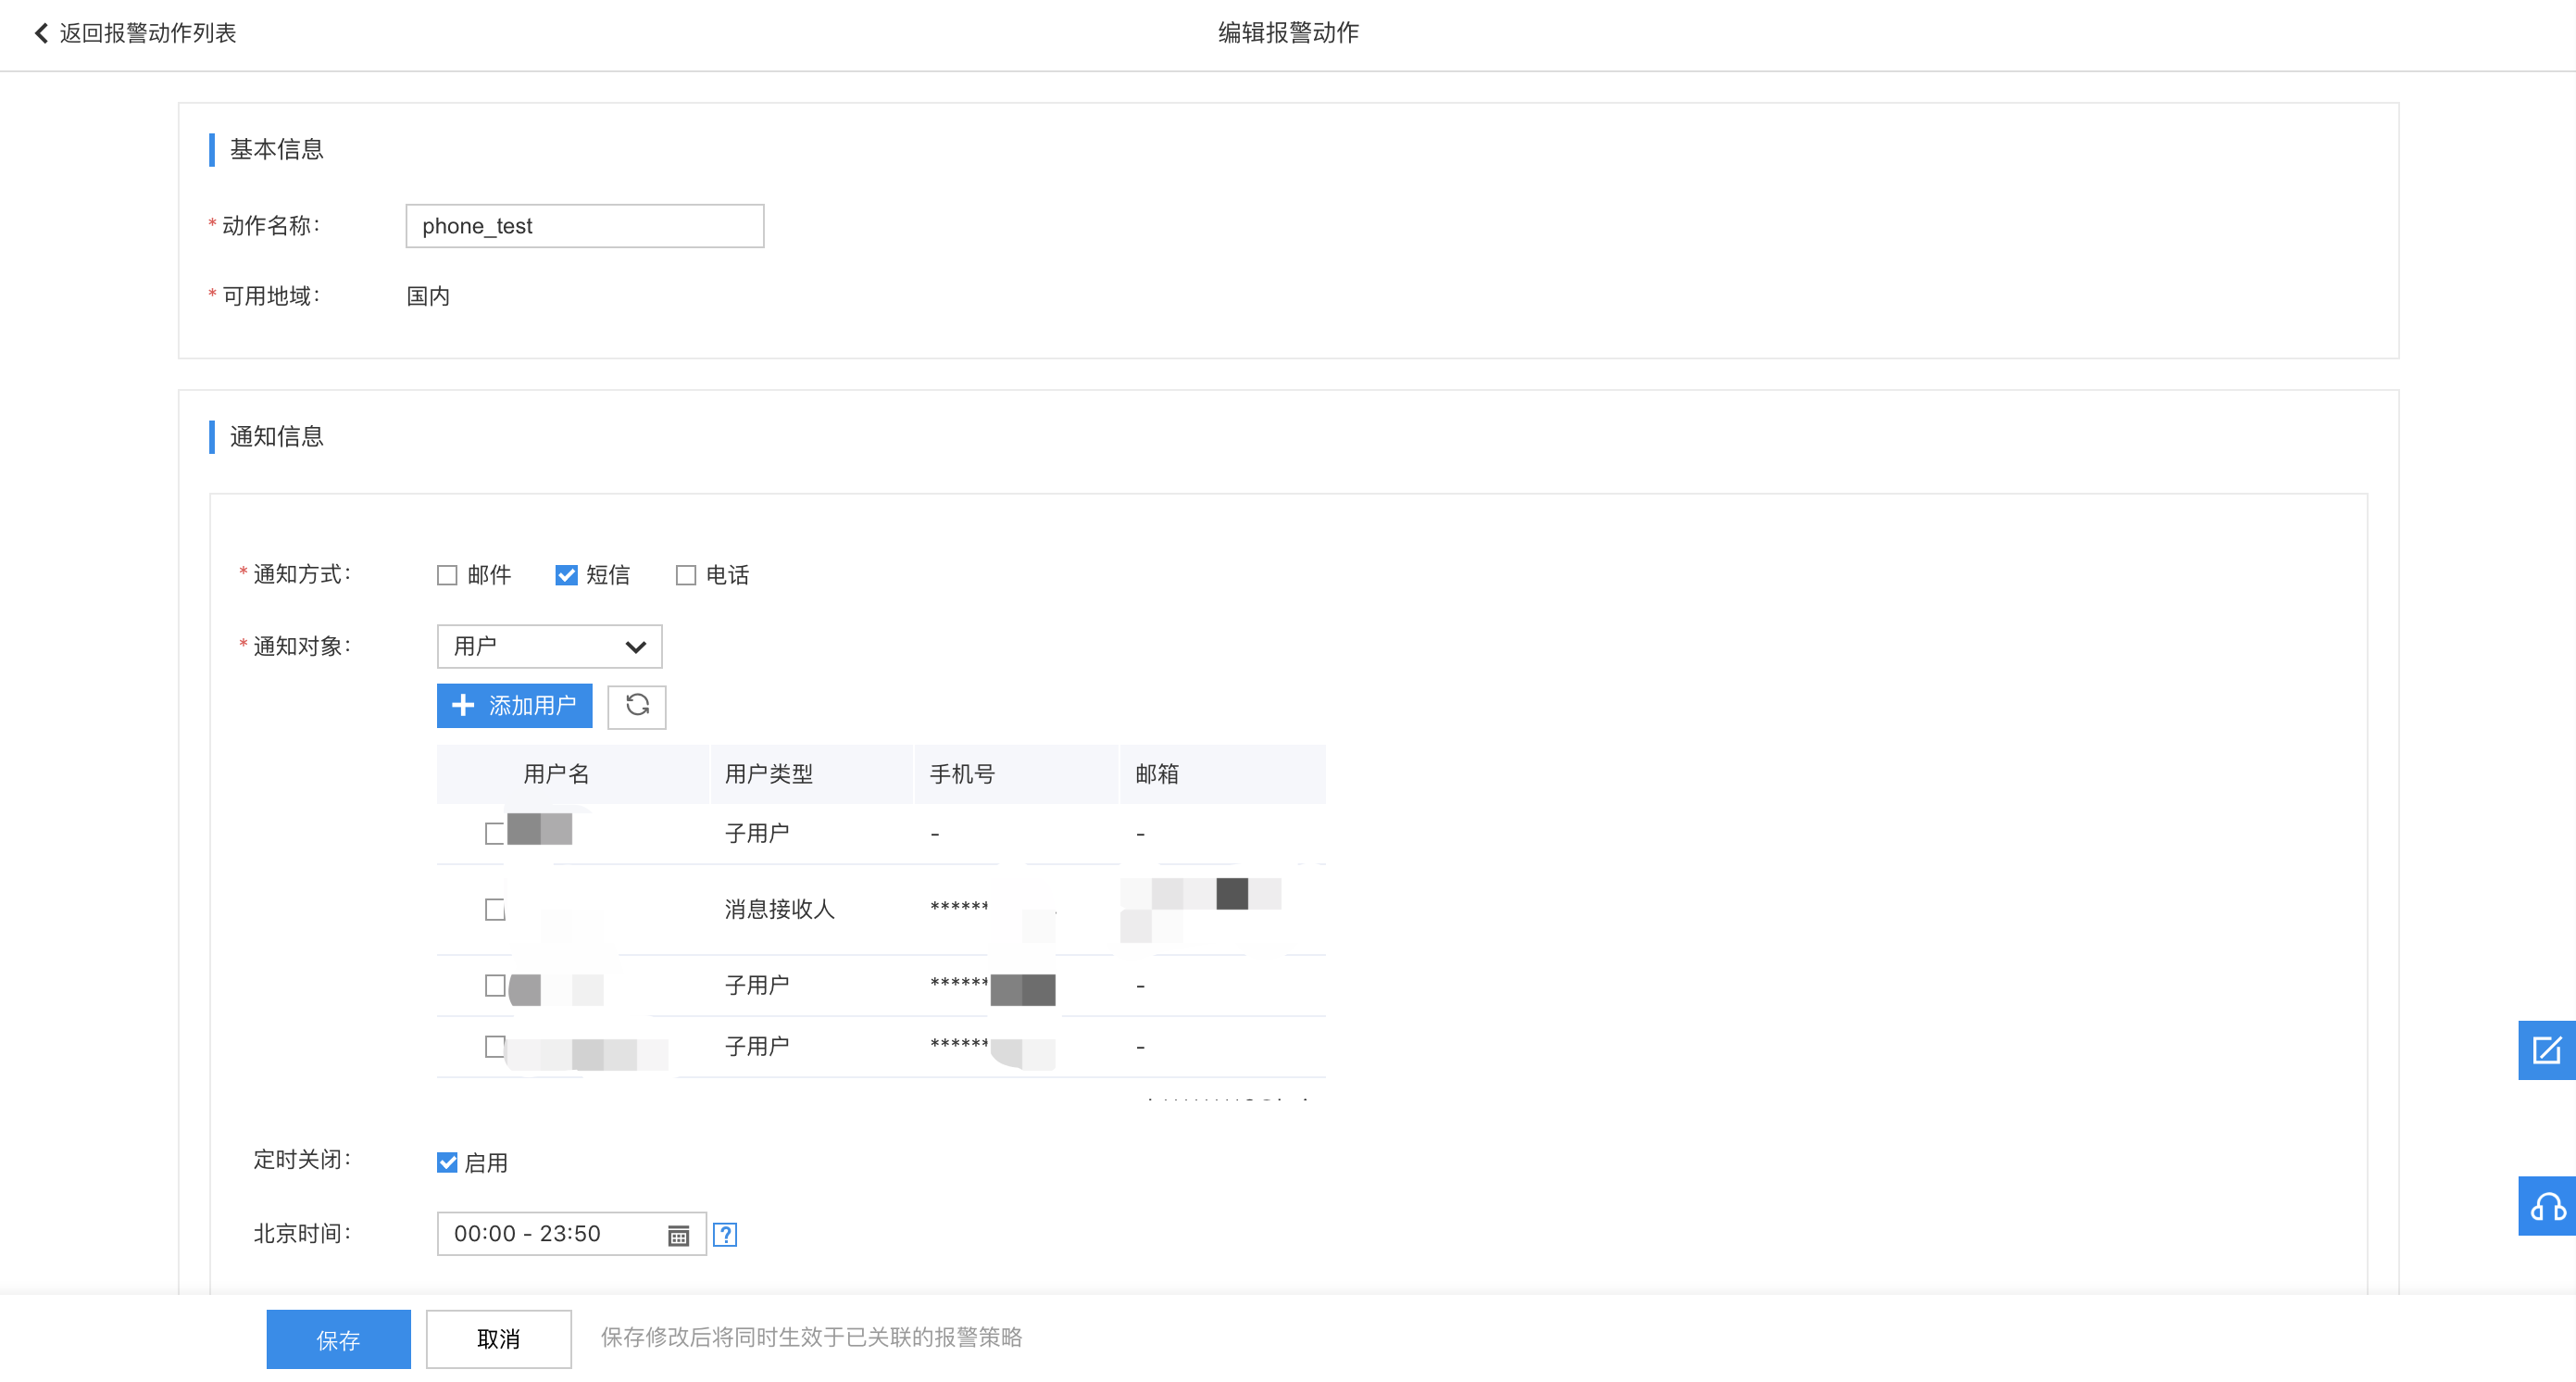
Task: Click the 通知信息 section heading
Action: [x=276, y=436]
